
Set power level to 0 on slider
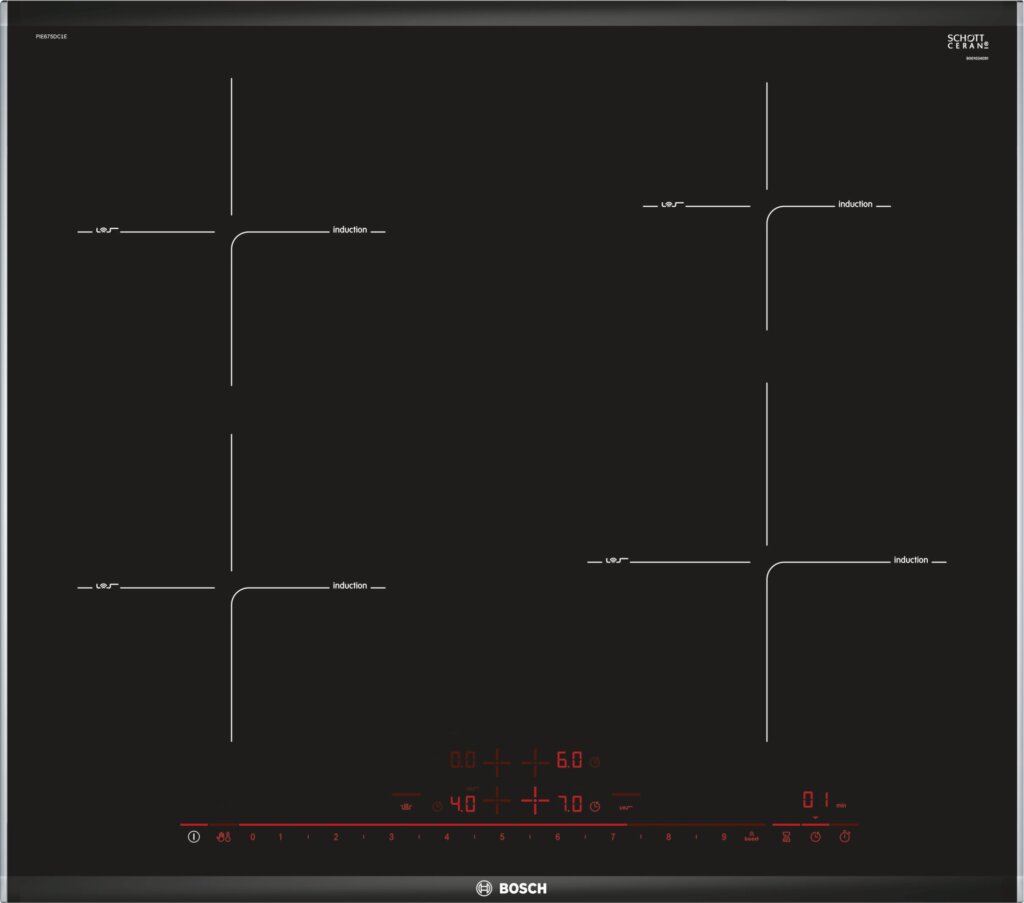tap(252, 836)
